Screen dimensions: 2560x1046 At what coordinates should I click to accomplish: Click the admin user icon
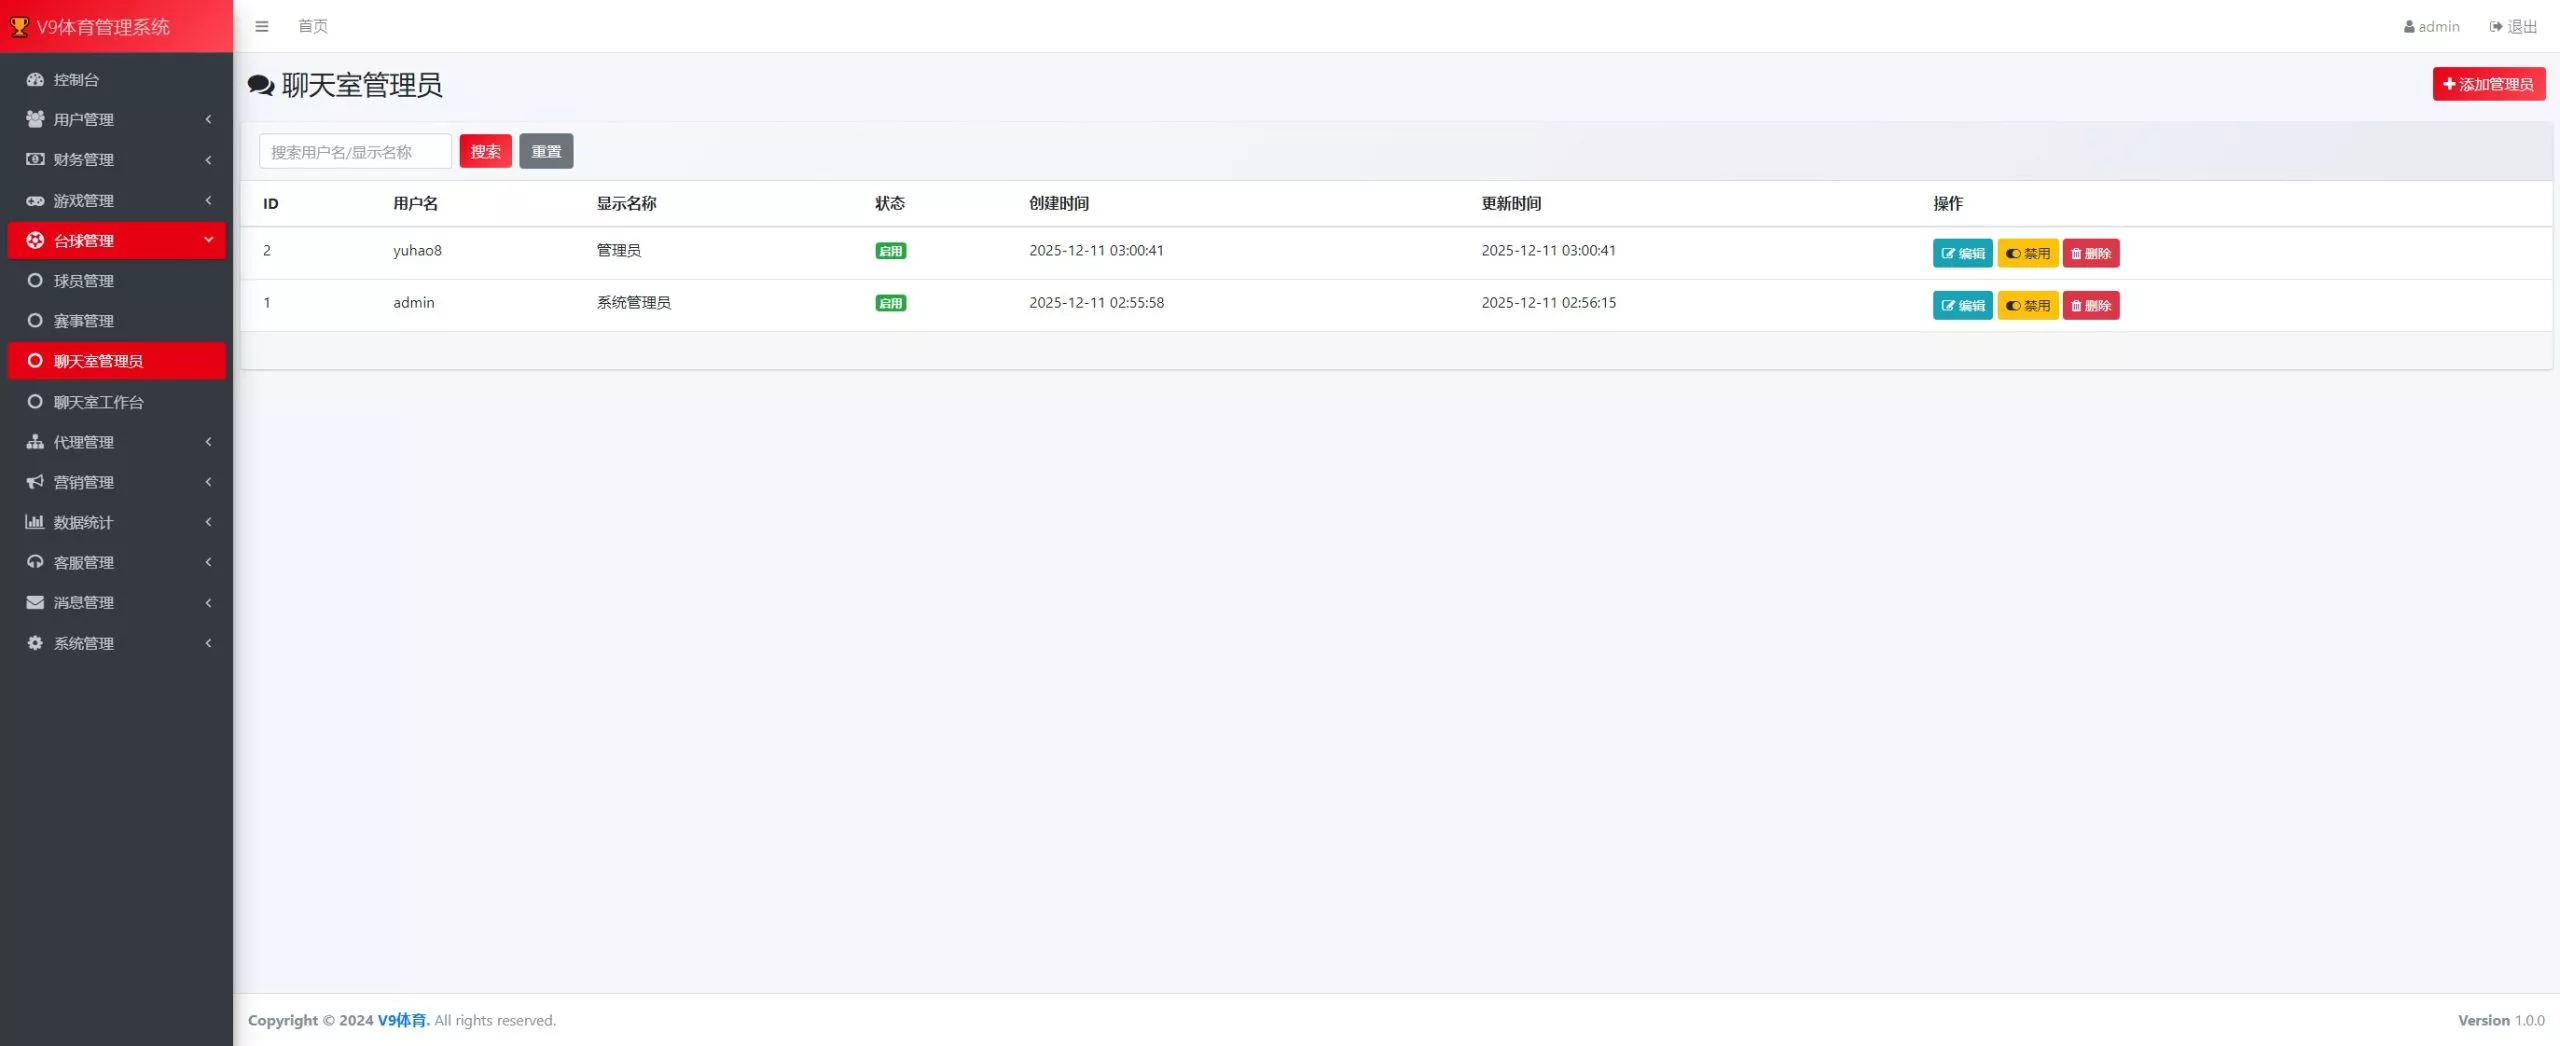[2409, 27]
